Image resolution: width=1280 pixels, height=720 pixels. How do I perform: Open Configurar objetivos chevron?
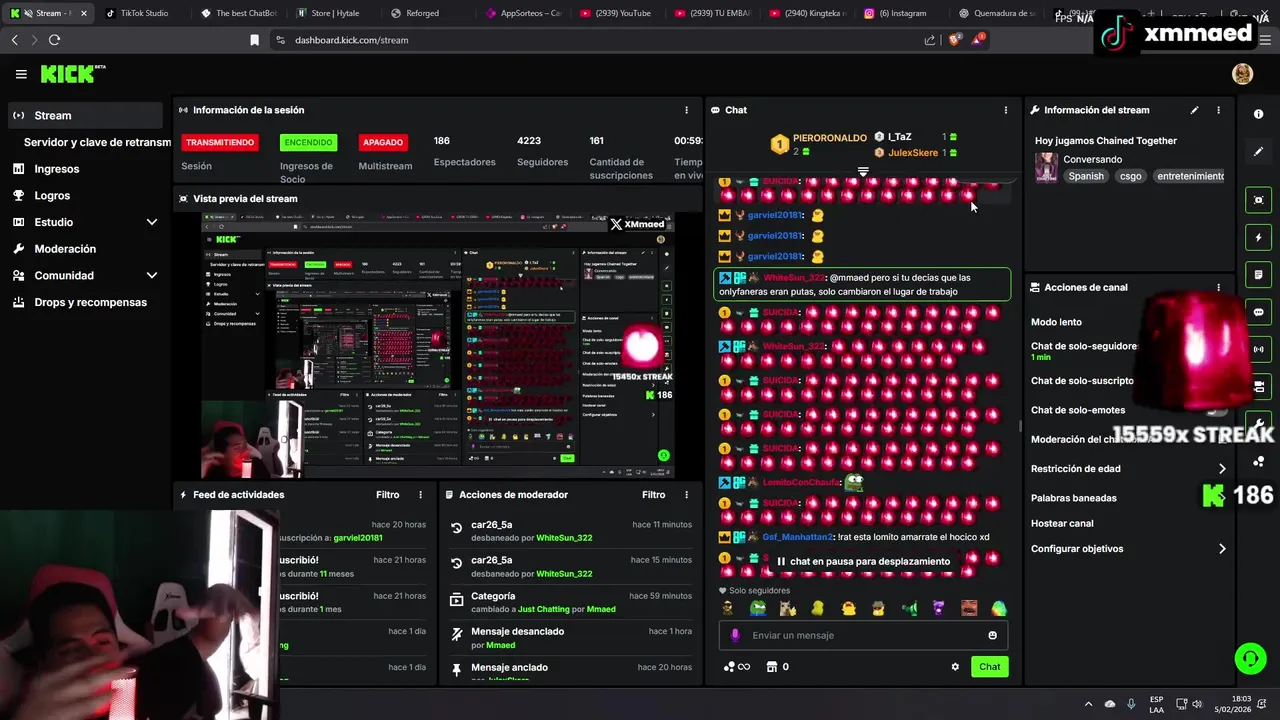(1221, 549)
